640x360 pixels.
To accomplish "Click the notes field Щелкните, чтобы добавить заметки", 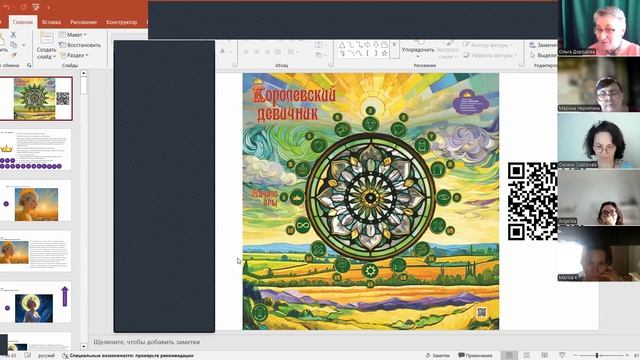I will pos(147,342).
